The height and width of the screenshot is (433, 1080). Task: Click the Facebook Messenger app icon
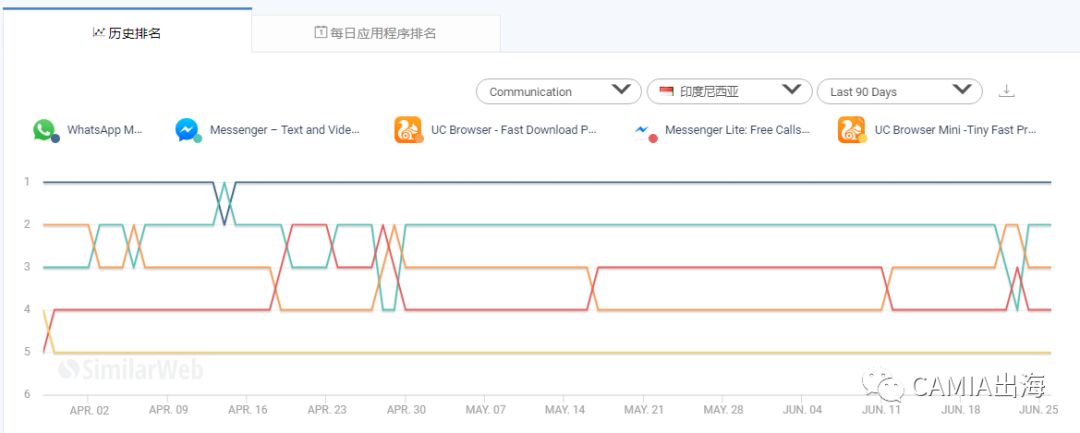pos(187,130)
